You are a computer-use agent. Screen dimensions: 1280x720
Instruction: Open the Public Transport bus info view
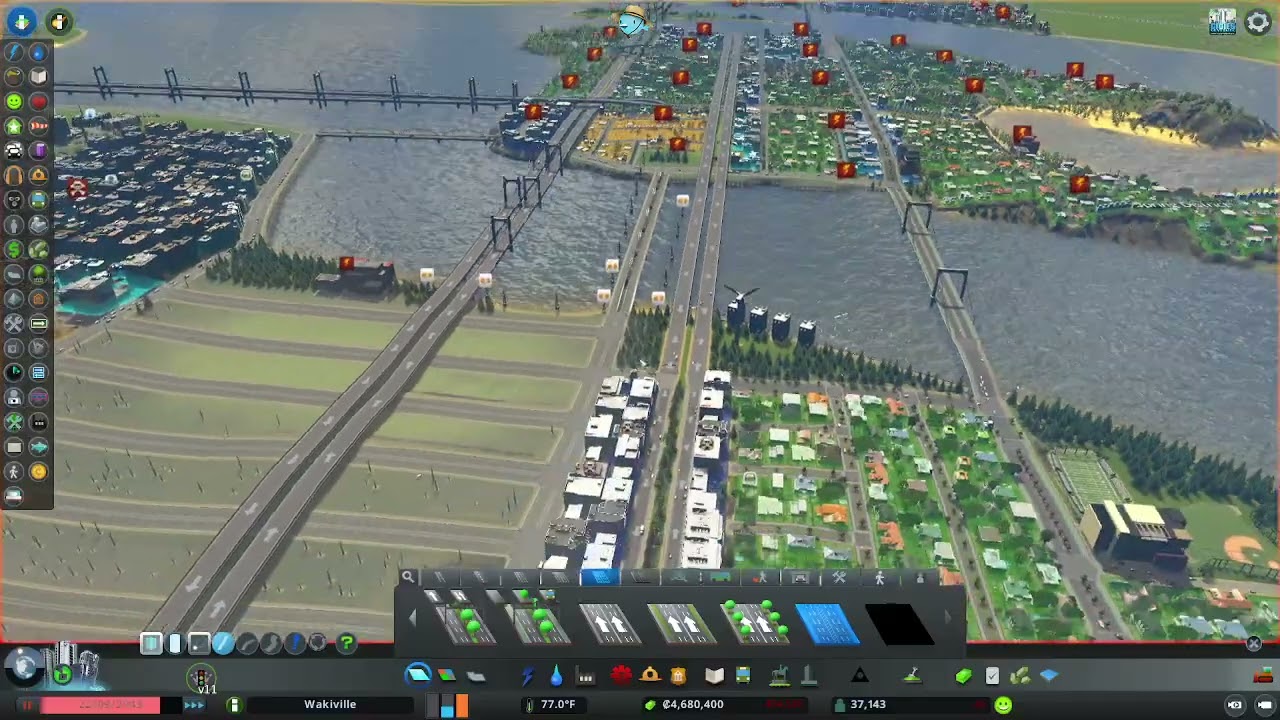(x=38, y=199)
